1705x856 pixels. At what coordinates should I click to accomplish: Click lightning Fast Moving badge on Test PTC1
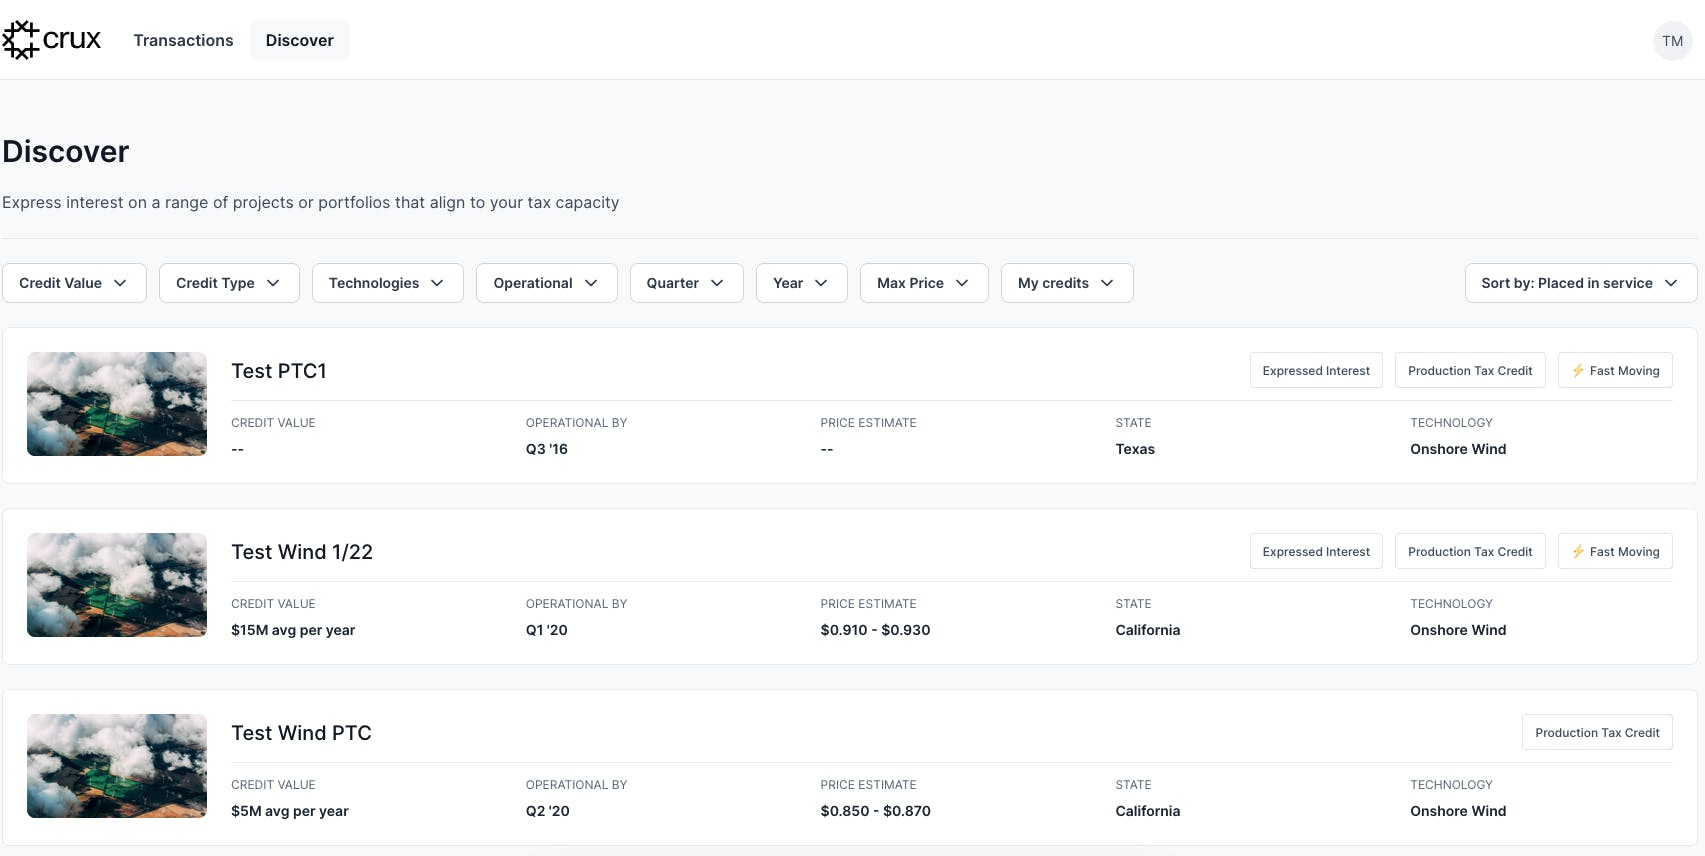(1615, 371)
